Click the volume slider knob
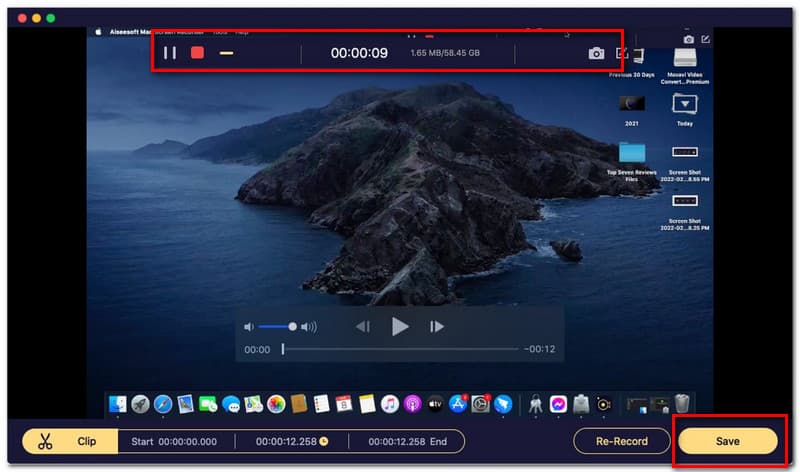800x472 pixels. tap(292, 326)
